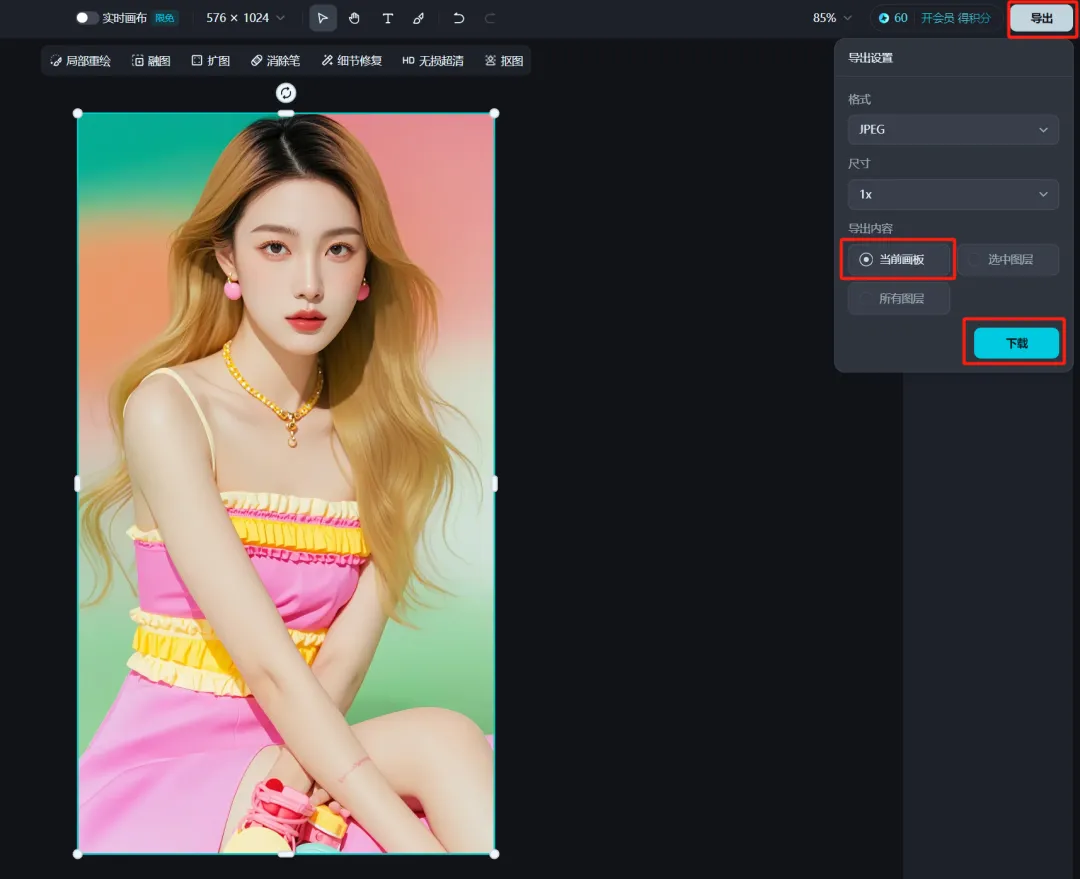Screen dimensions: 1080x879
Task: Select the brush tool in the toolbar
Action: coord(419,18)
